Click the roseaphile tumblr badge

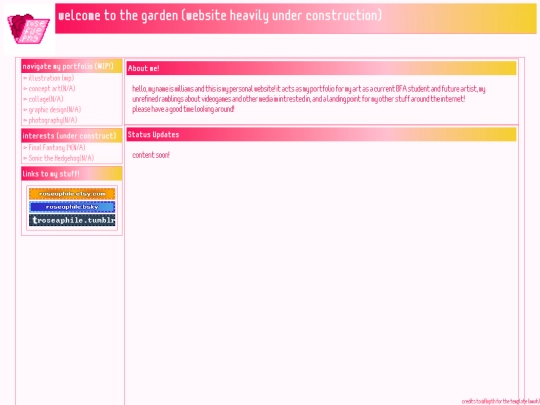tap(72, 220)
